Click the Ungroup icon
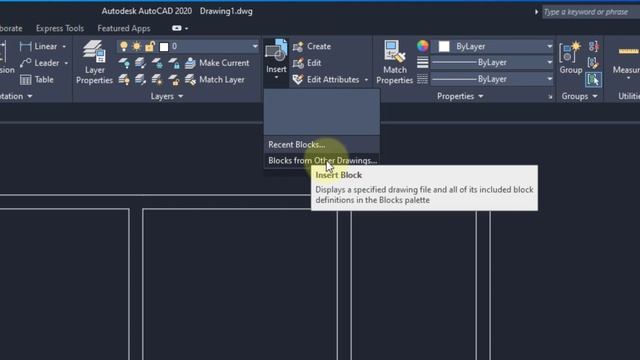Viewport: 640px width, 360px height. tap(593, 47)
